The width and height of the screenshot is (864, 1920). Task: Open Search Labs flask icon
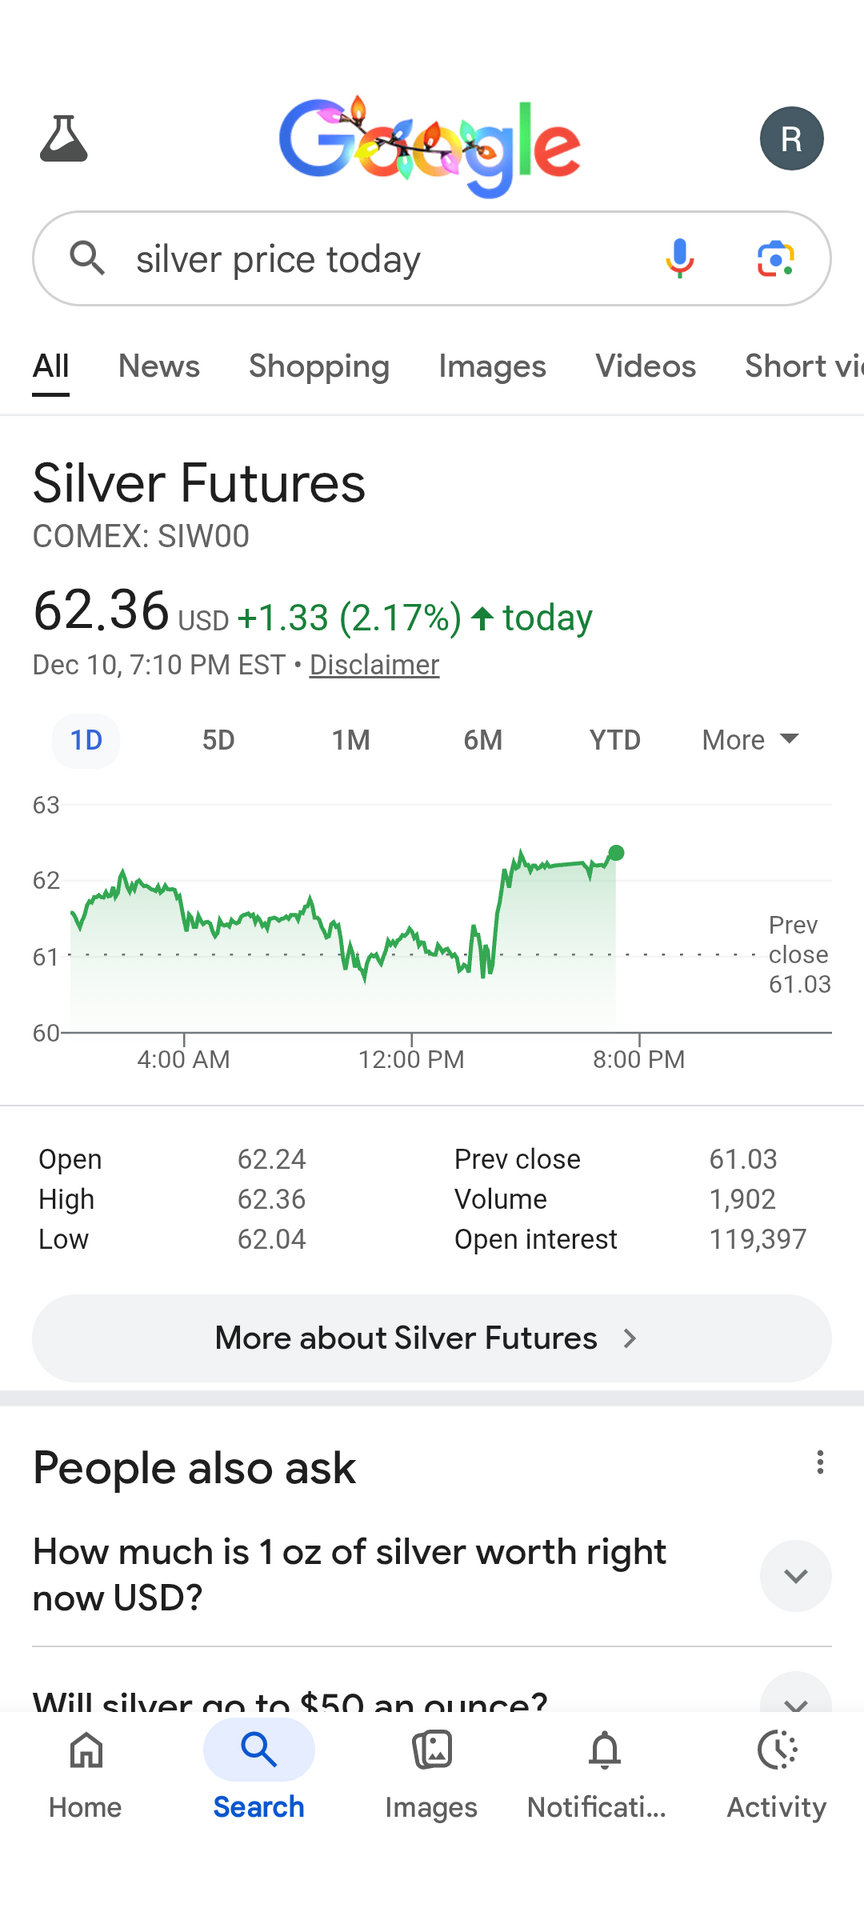pos(64,138)
